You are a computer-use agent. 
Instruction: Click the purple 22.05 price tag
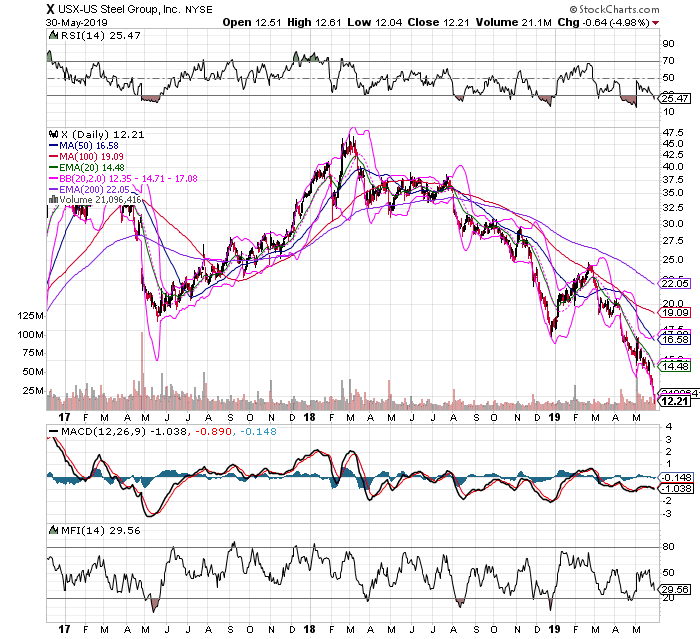675,284
